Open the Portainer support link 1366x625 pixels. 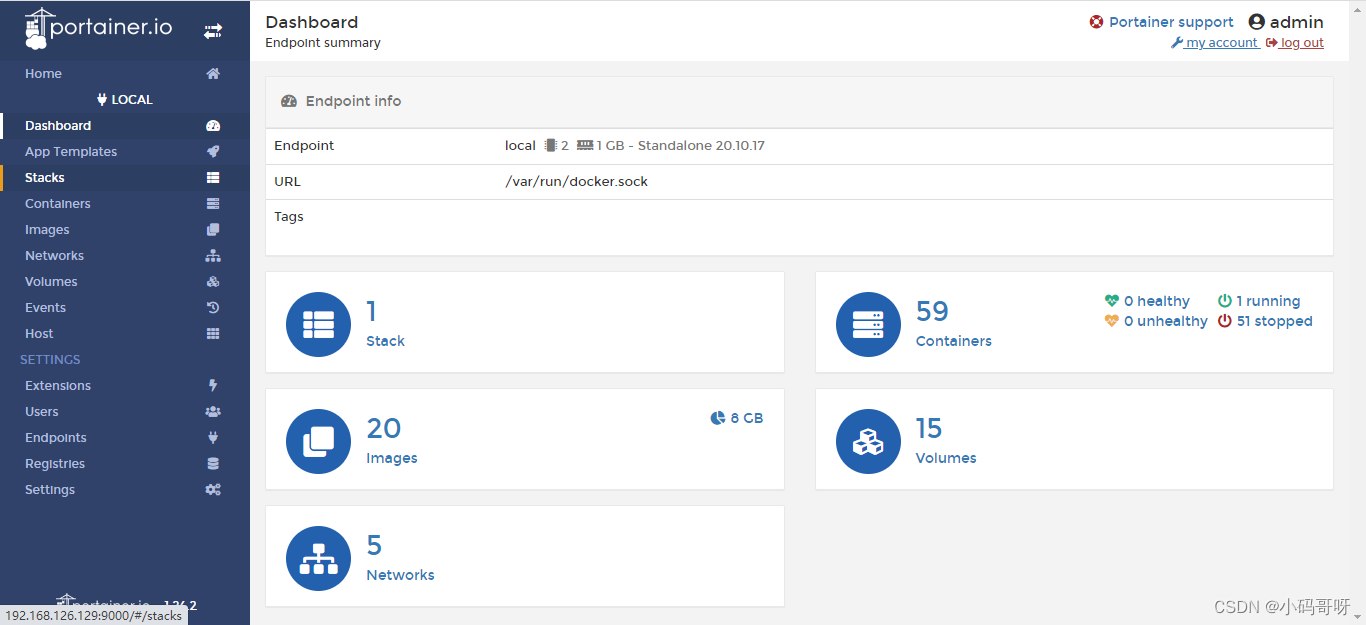tap(1170, 22)
